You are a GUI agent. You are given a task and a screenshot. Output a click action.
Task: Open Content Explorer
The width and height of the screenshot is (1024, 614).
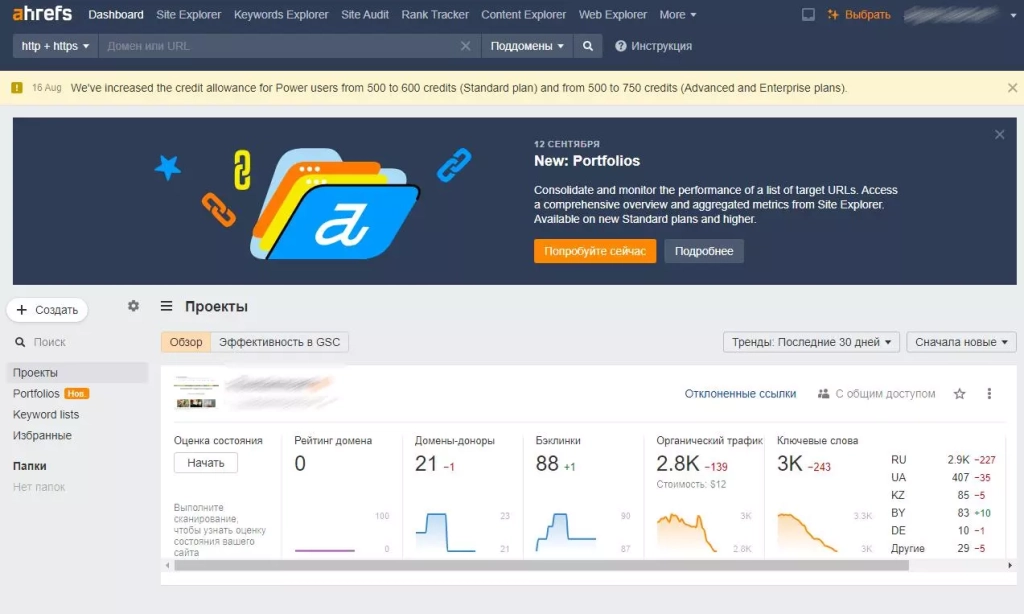523,14
